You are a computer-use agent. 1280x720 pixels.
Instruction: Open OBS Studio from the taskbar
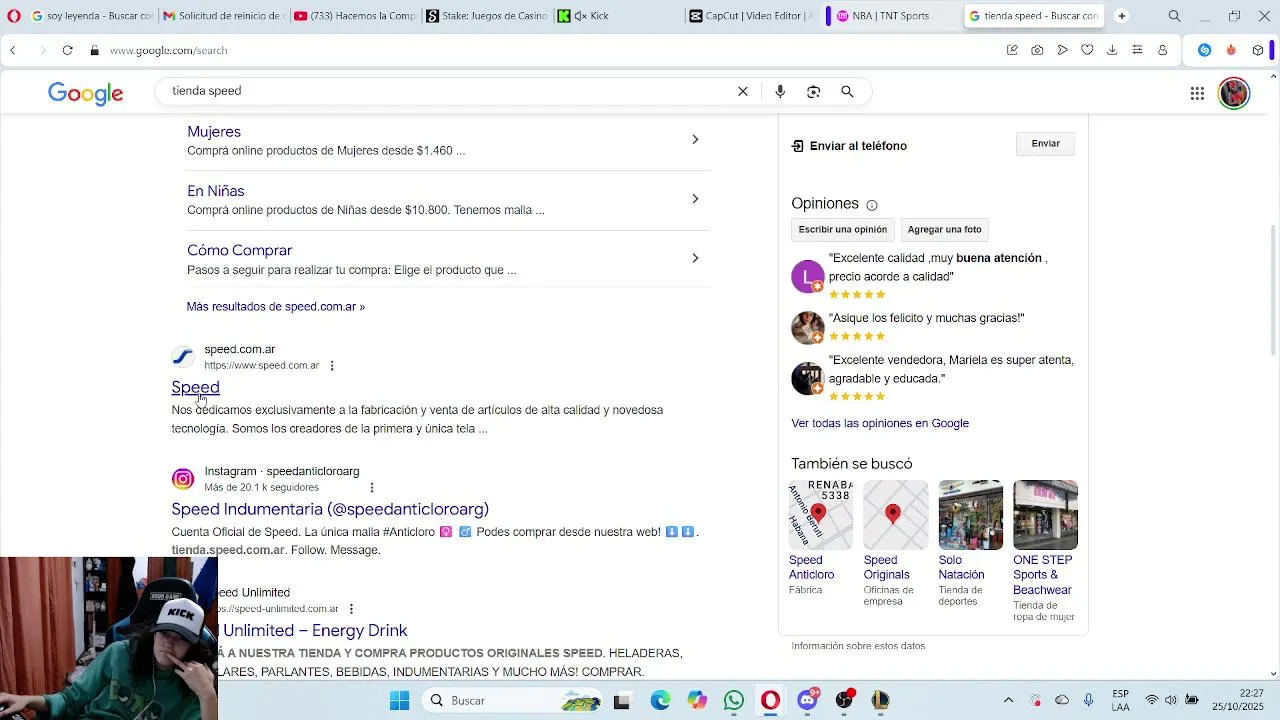click(x=845, y=700)
